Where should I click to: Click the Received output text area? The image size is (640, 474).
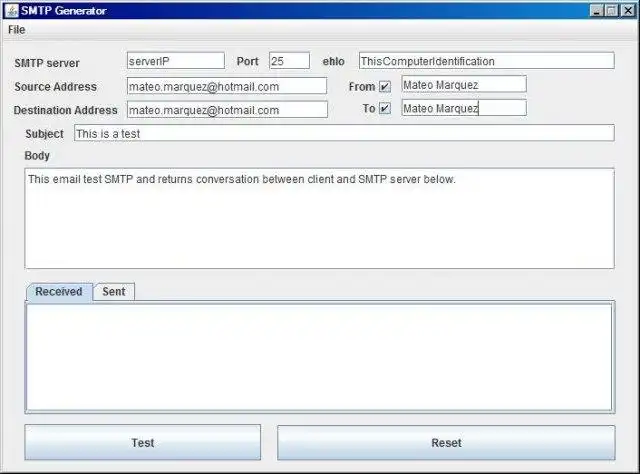(320, 357)
